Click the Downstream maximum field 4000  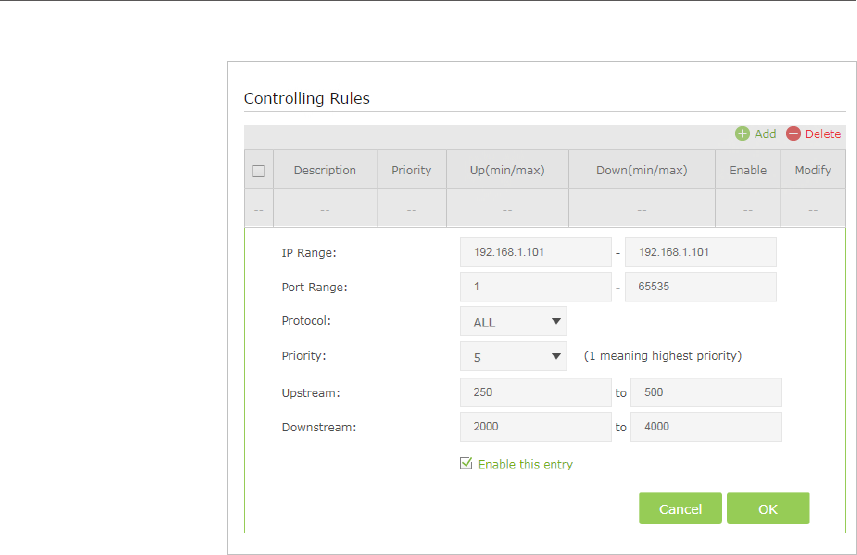coord(705,427)
